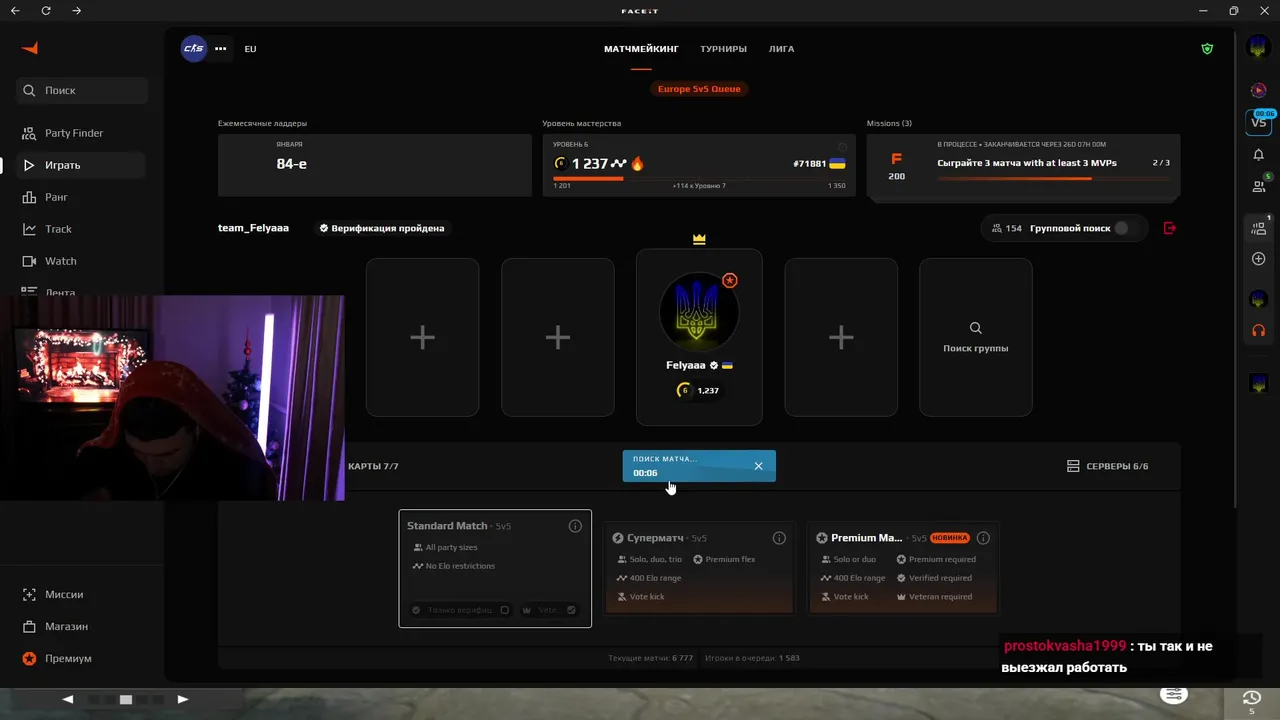
Task: Switch to the Матчмейкинг tab
Action: [x=641, y=49]
